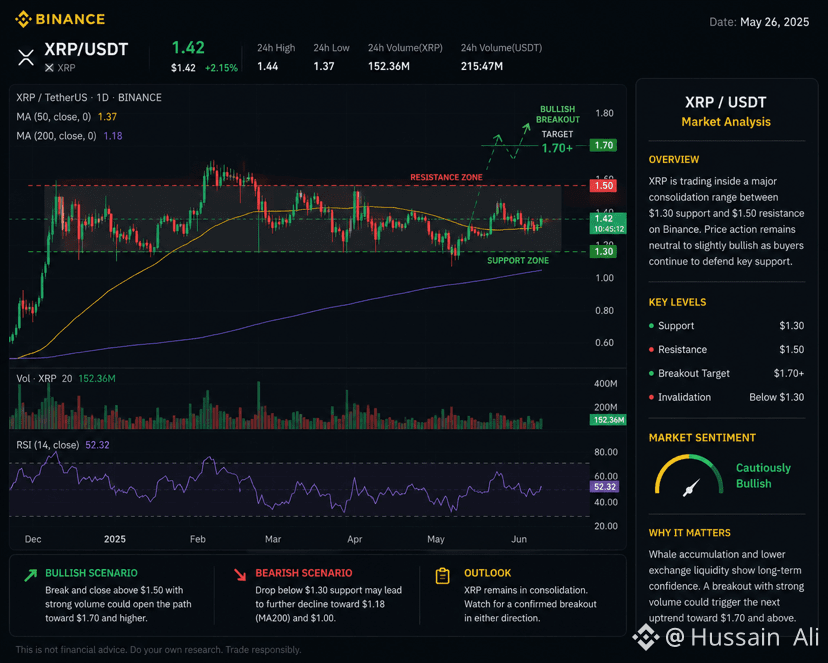Click the RSI value tag 52.32
Image resolution: width=828 pixels, height=663 pixels.
604,487
